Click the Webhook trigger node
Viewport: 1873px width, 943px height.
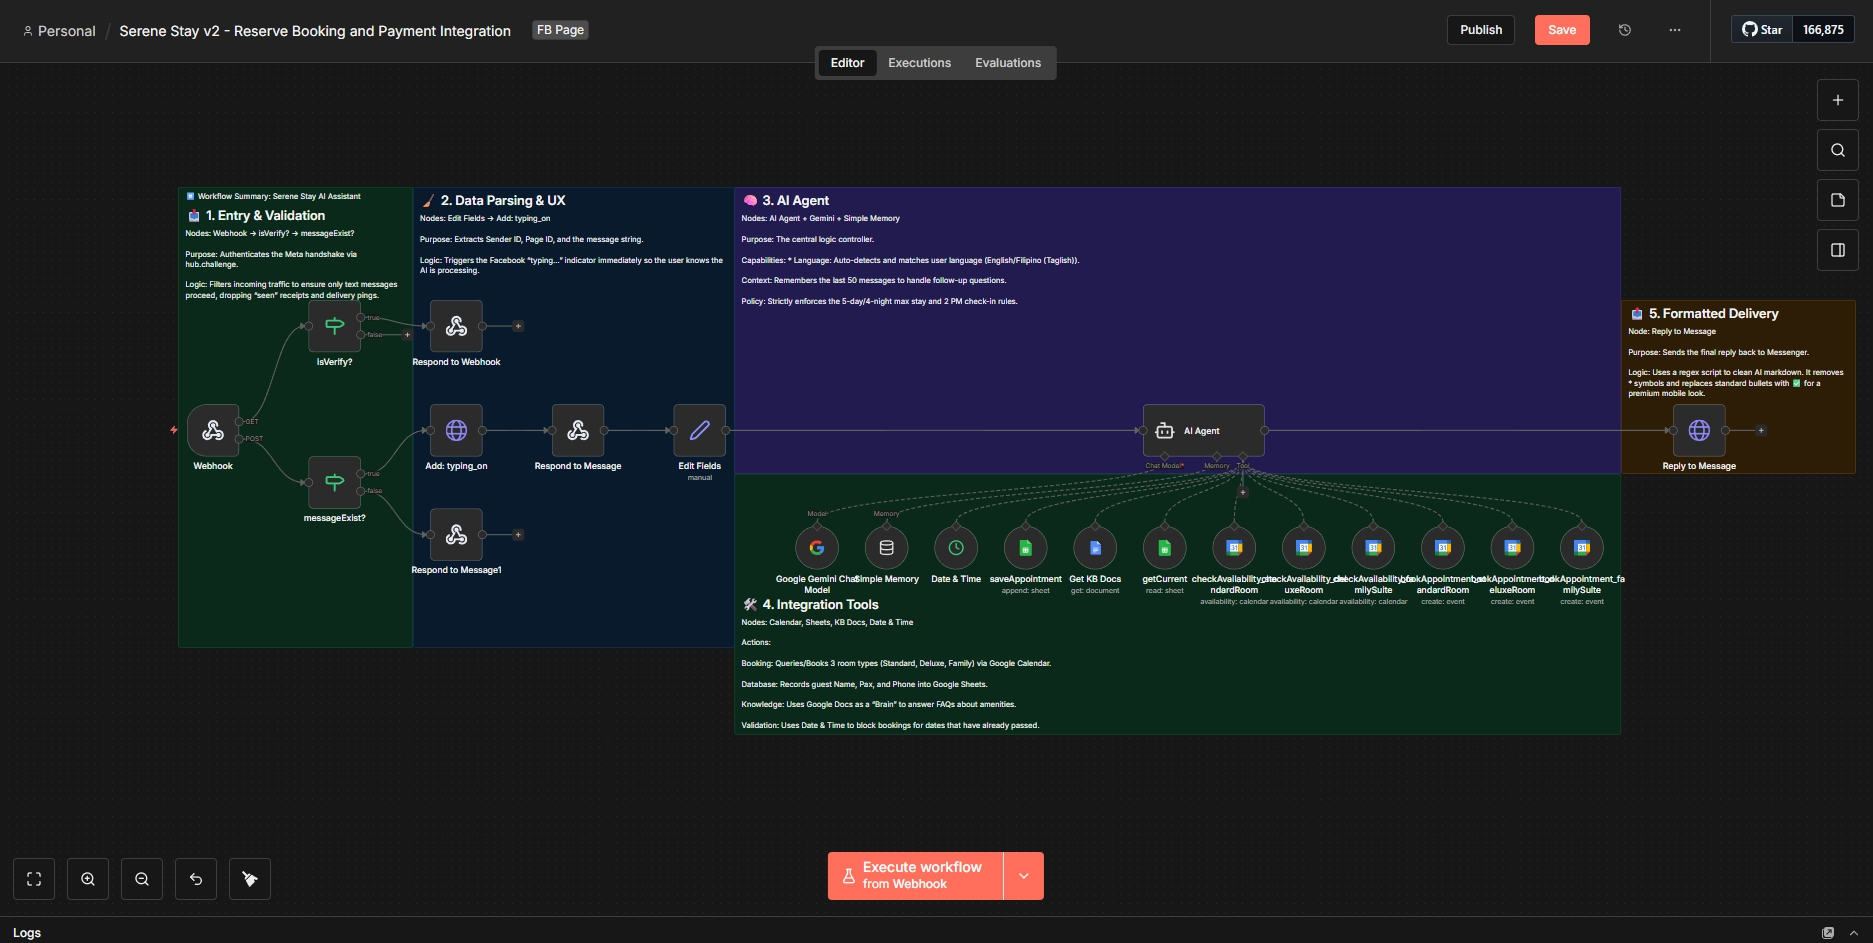[213, 431]
